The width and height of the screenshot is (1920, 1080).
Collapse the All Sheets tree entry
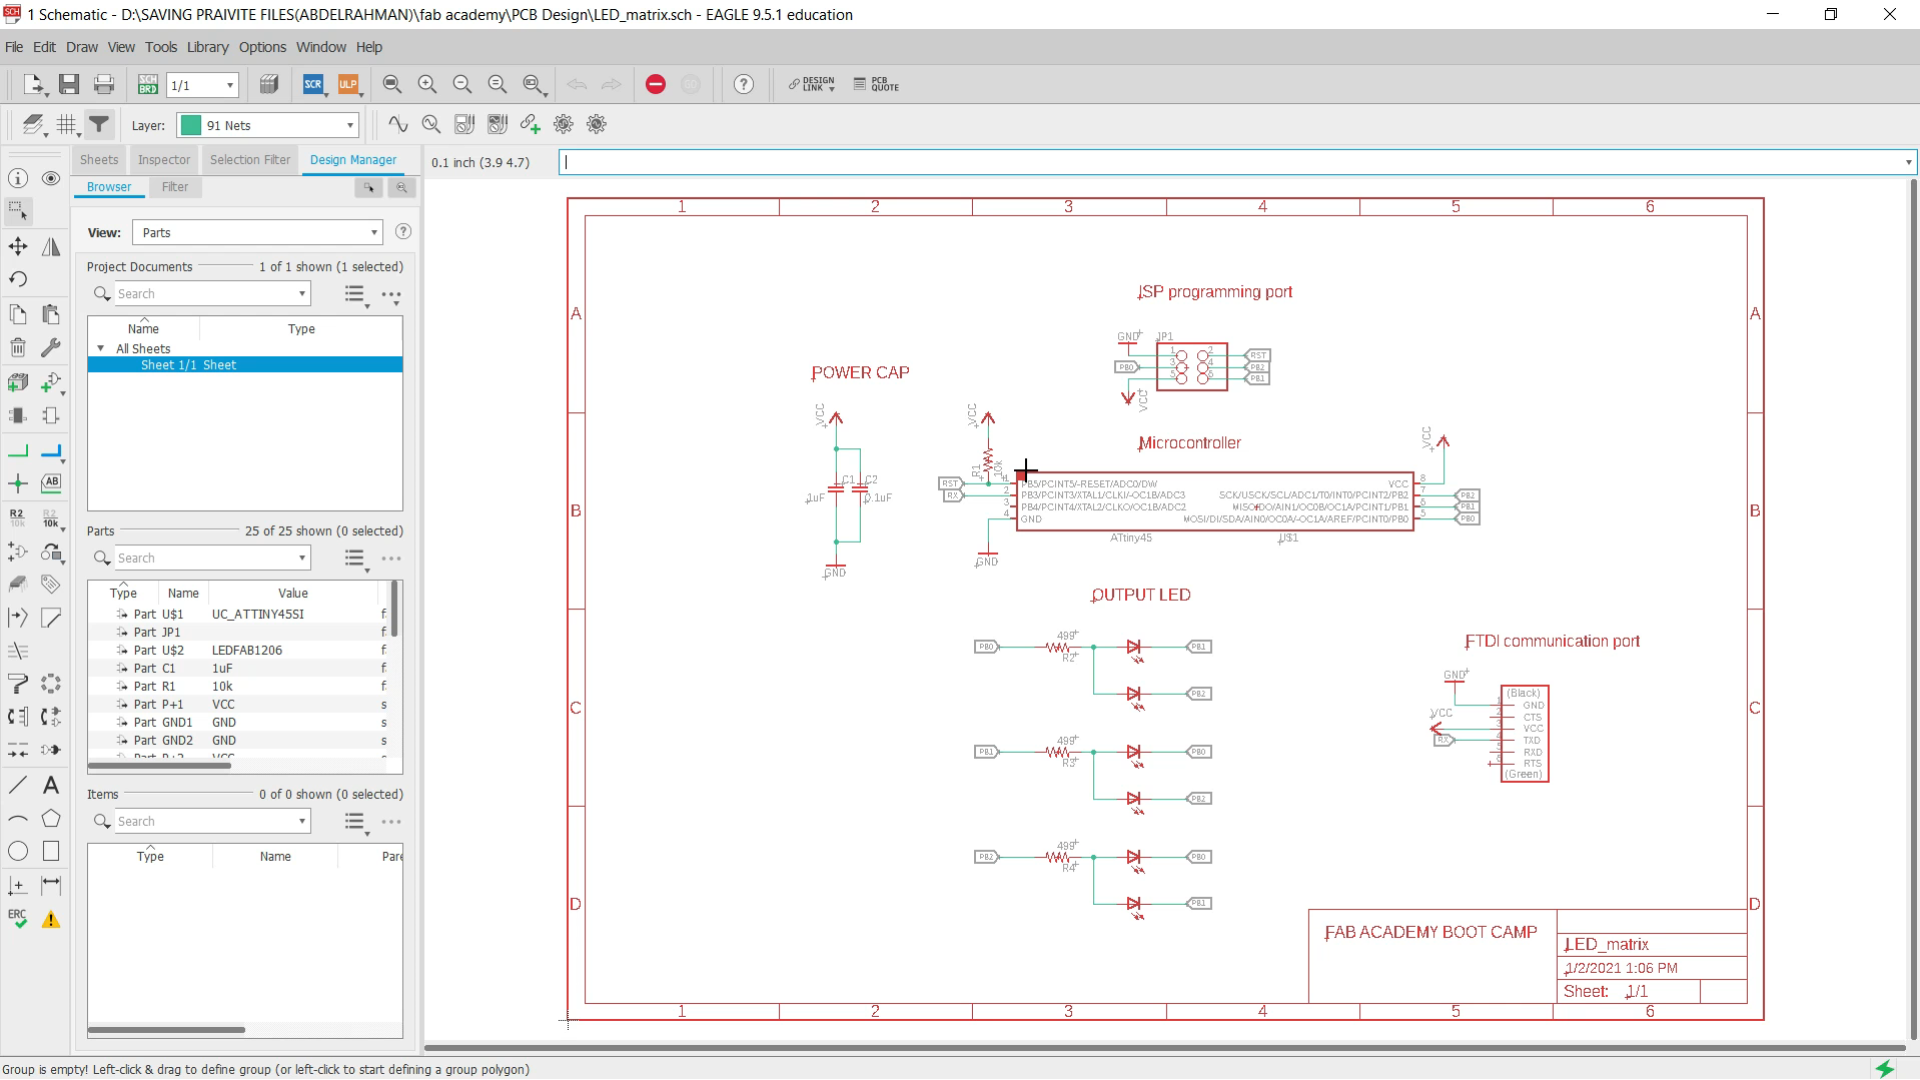coord(100,348)
